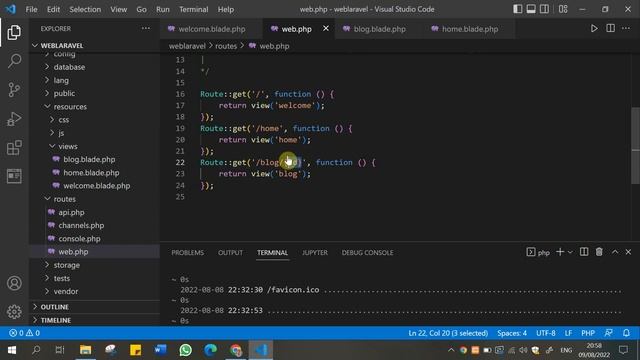Open channels.php in the file tree
Viewport: 640px width, 360px height.
[x=81, y=225]
